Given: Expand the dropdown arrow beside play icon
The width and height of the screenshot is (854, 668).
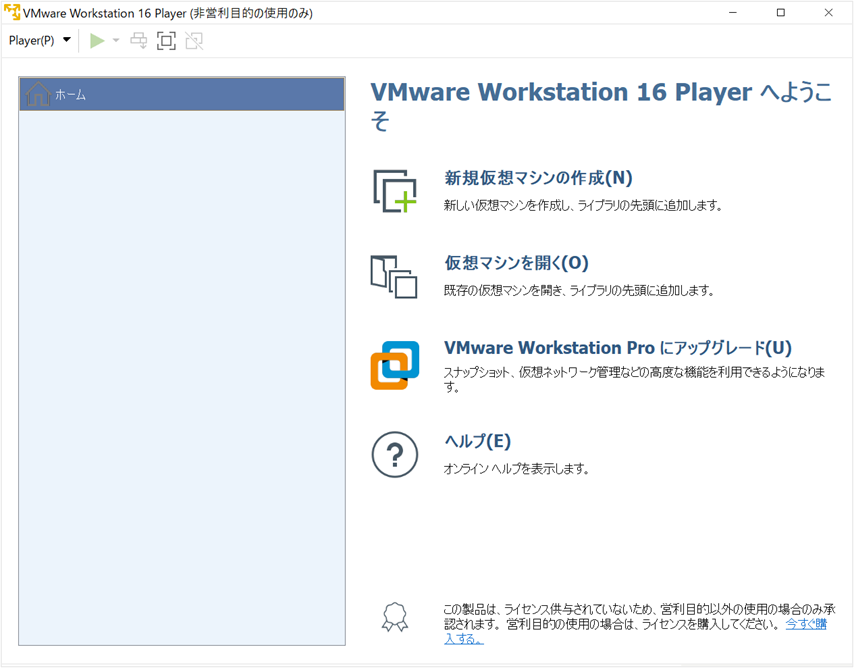Looking at the screenshot, I should (x=116, y=40).
